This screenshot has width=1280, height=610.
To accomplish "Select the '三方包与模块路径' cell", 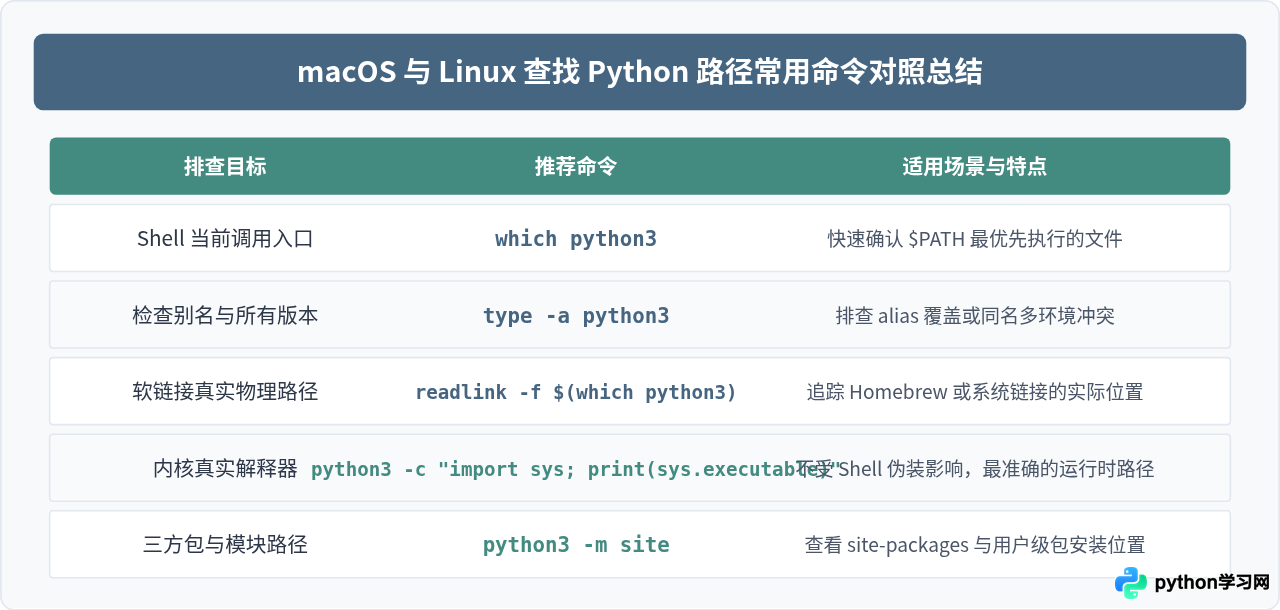I will pos(225,545).
